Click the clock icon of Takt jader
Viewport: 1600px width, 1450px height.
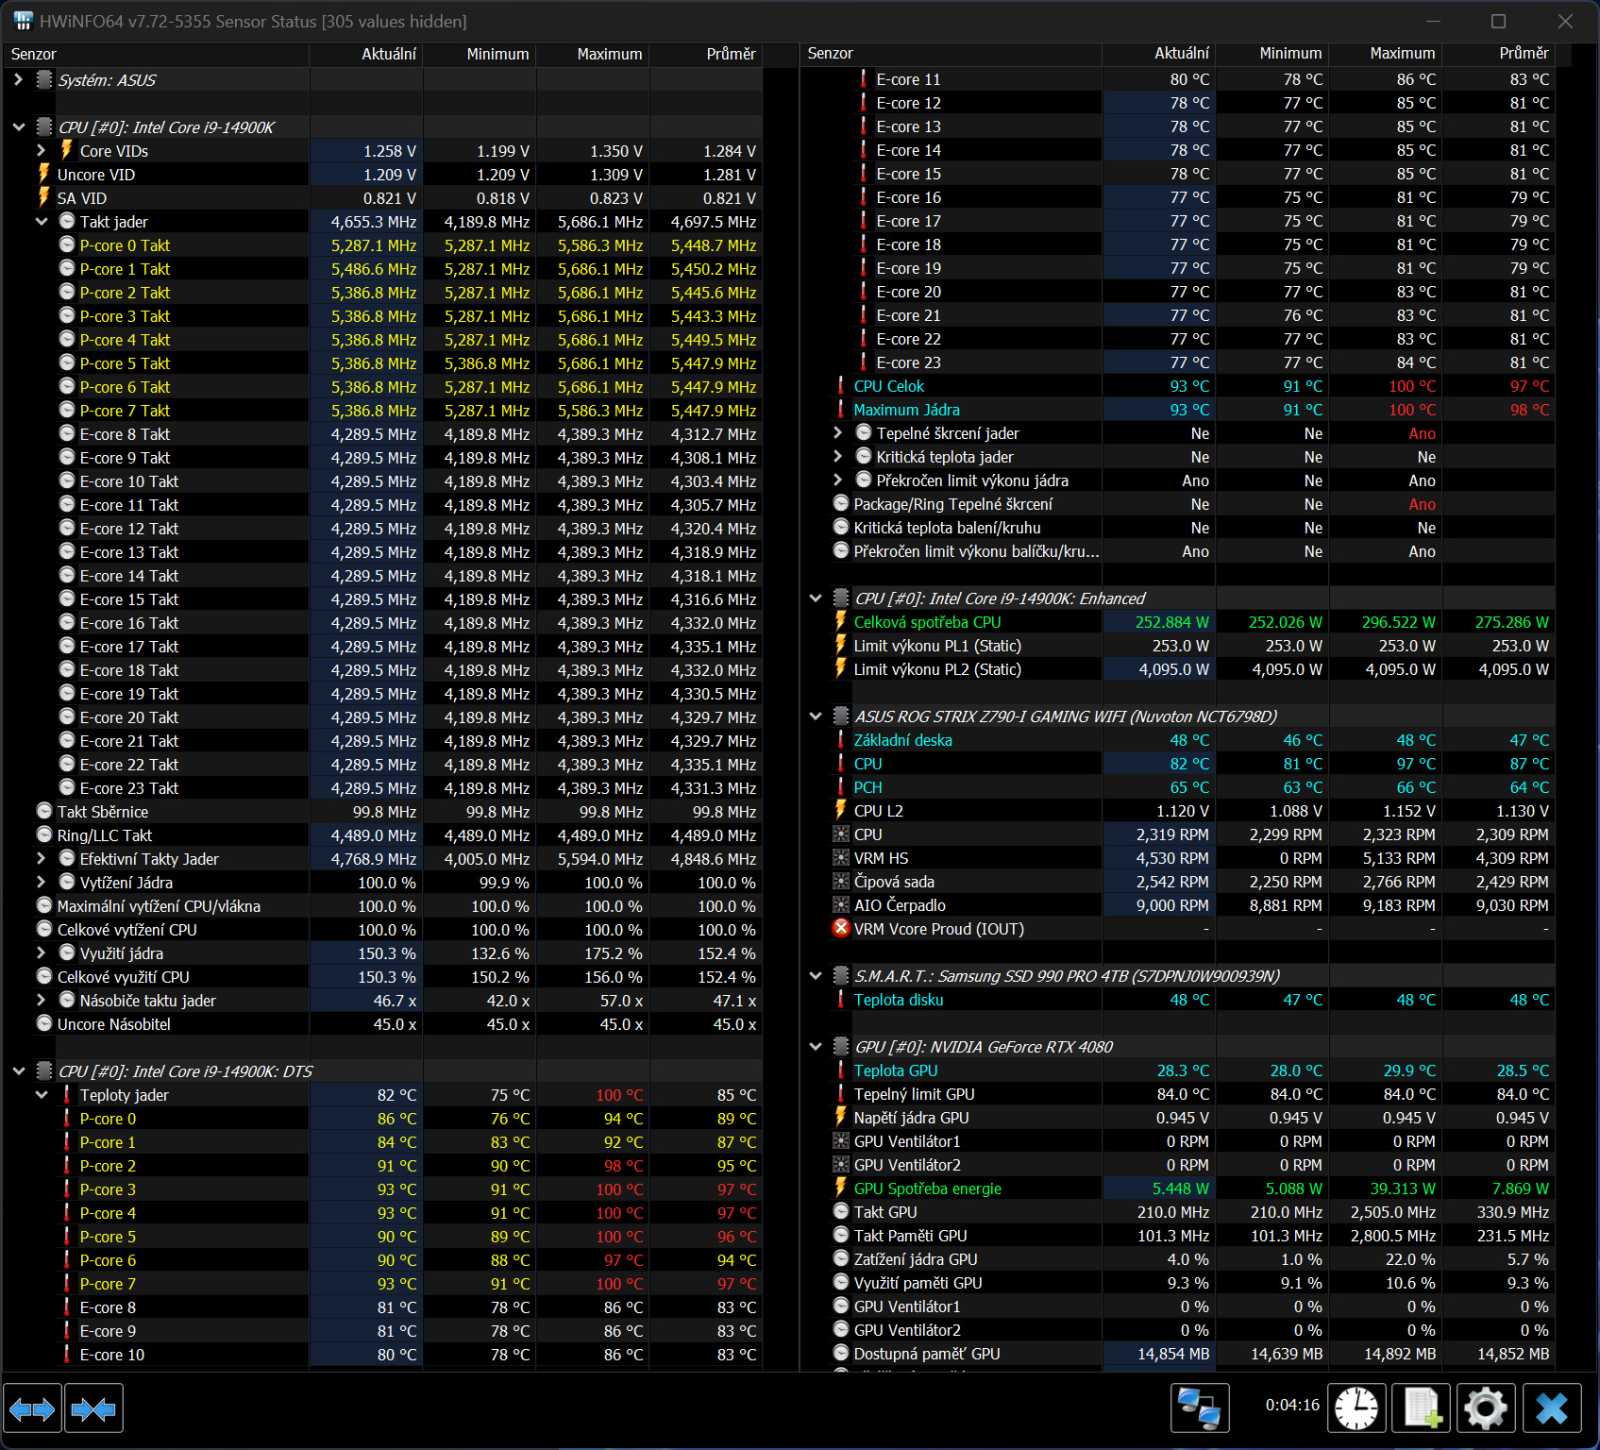point(67,221)
